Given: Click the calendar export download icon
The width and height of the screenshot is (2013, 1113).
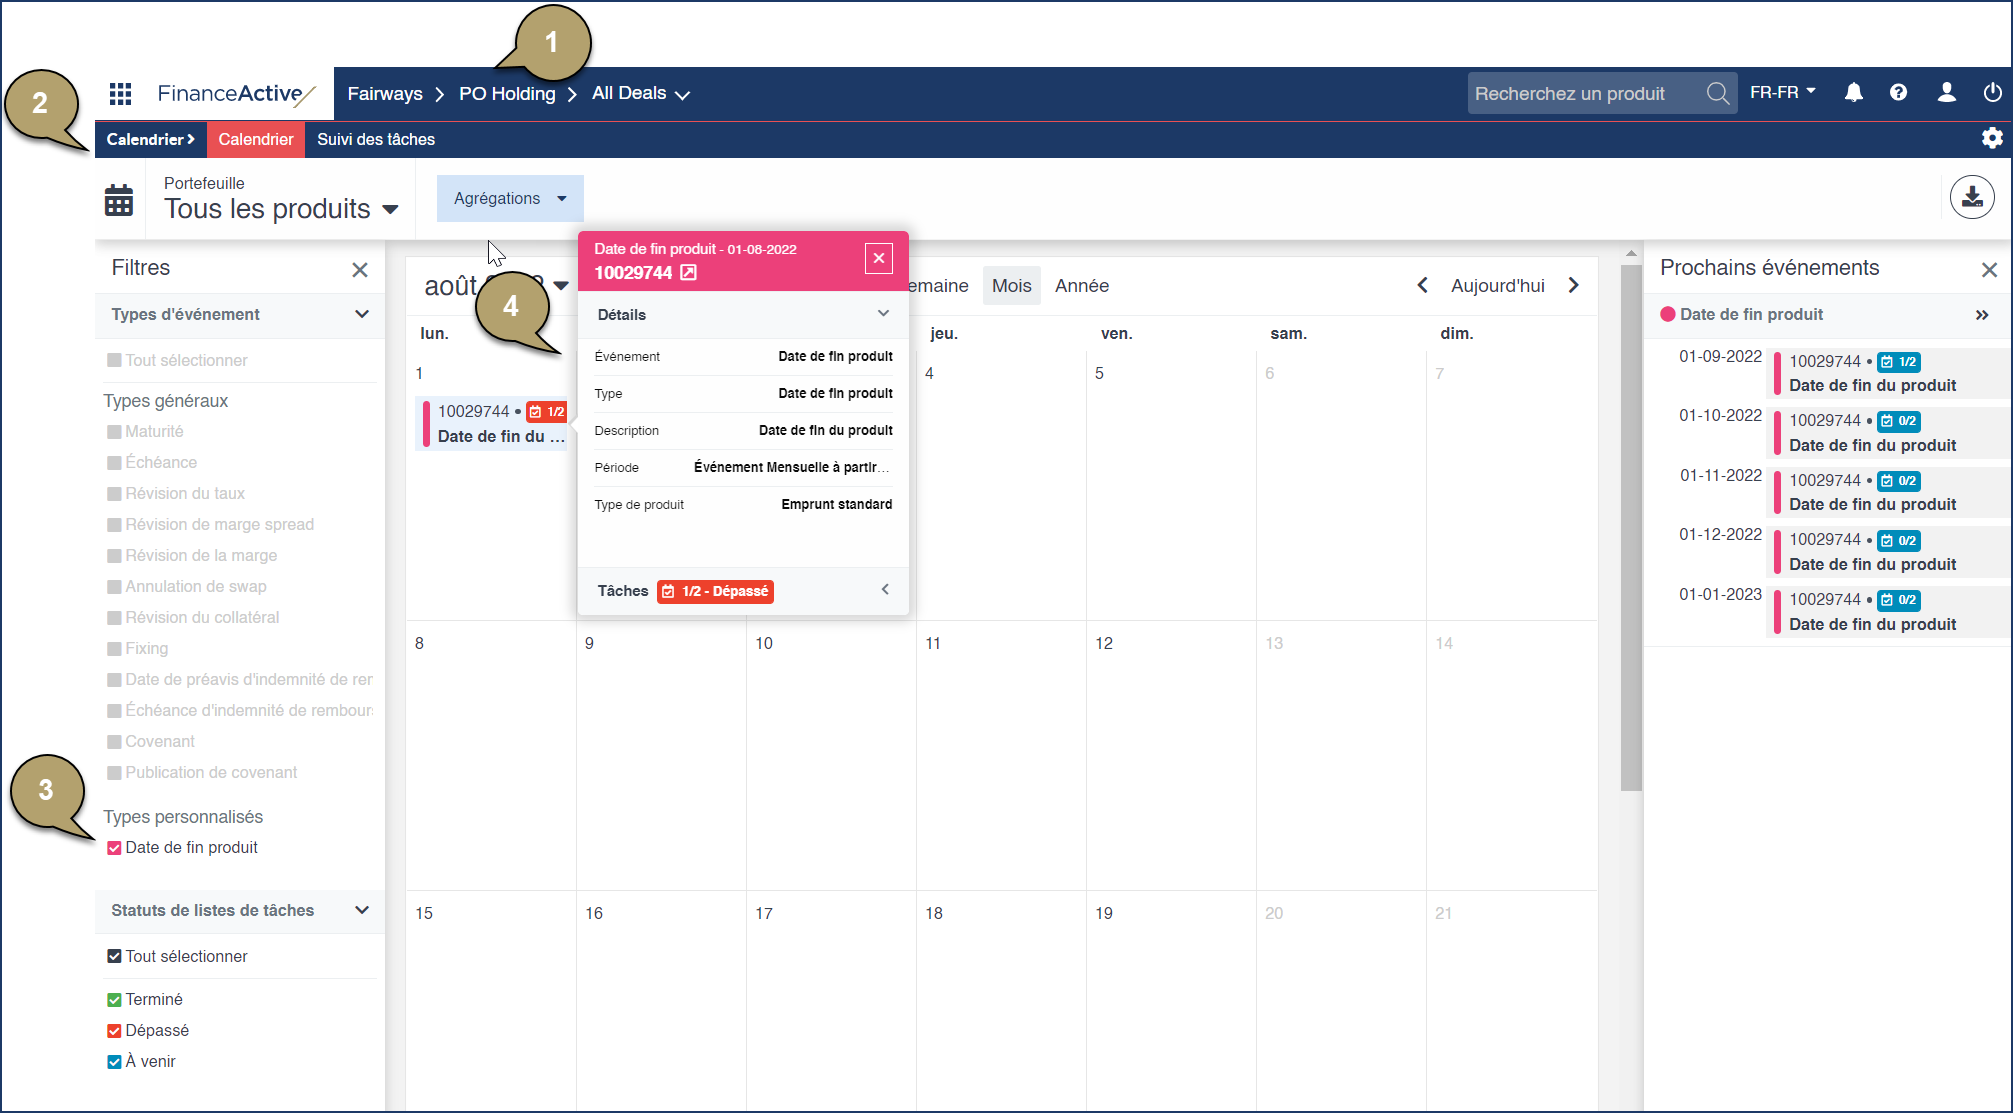Looking at the screenshot, I should (1971, 197).
